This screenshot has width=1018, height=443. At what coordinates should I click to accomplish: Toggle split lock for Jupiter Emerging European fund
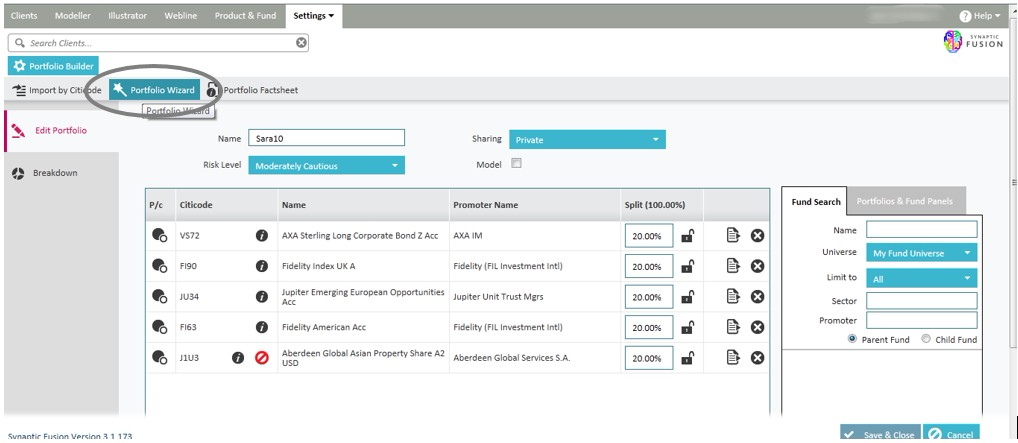point(688,297)
